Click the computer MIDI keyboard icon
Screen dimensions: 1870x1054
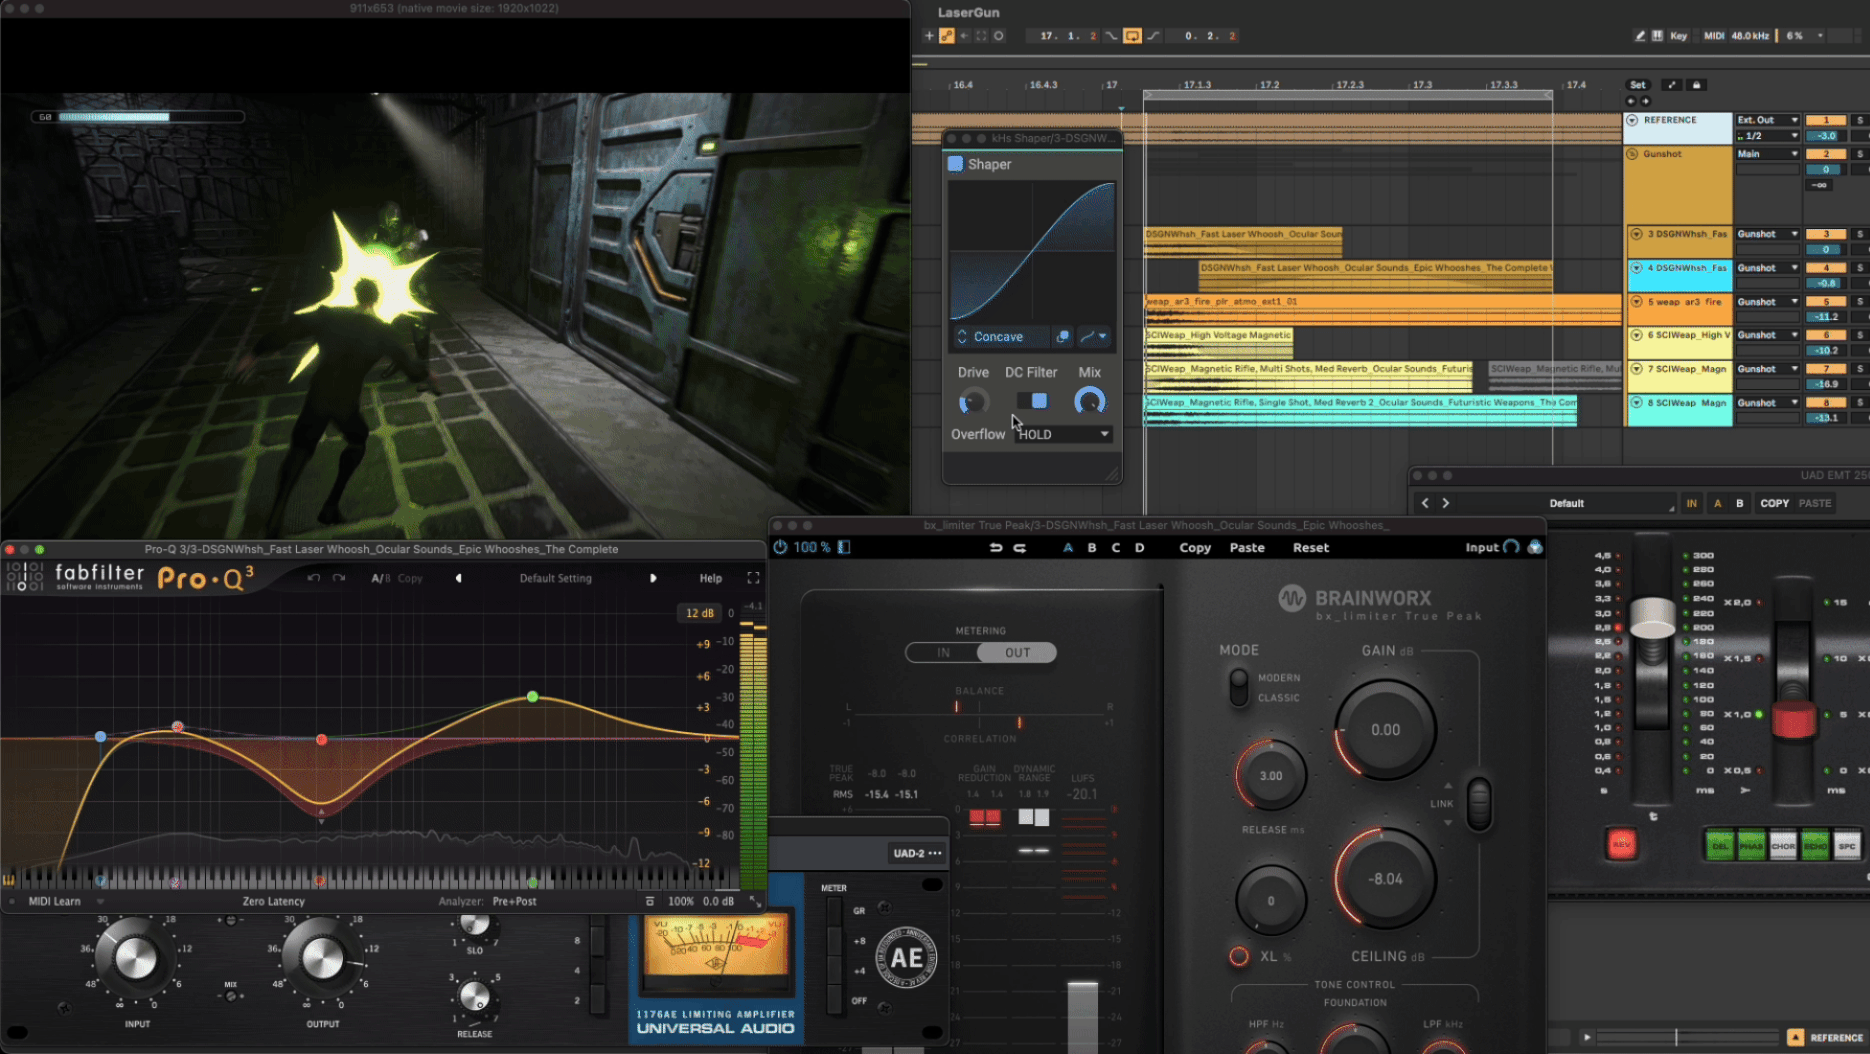tap(1657, 36)
